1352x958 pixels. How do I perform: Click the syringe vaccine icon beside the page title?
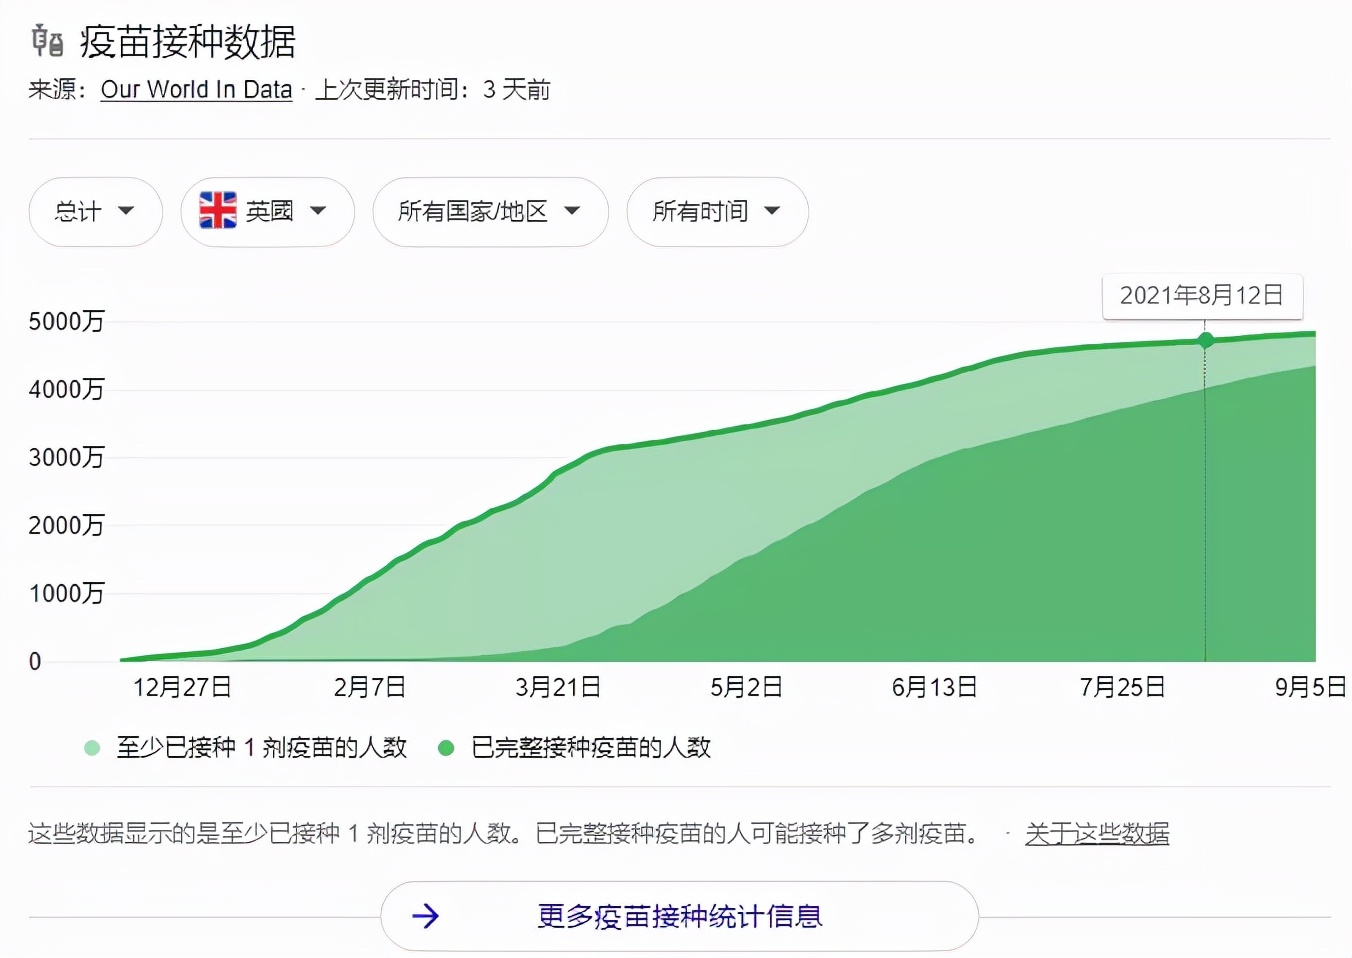(x=44, y=42)
